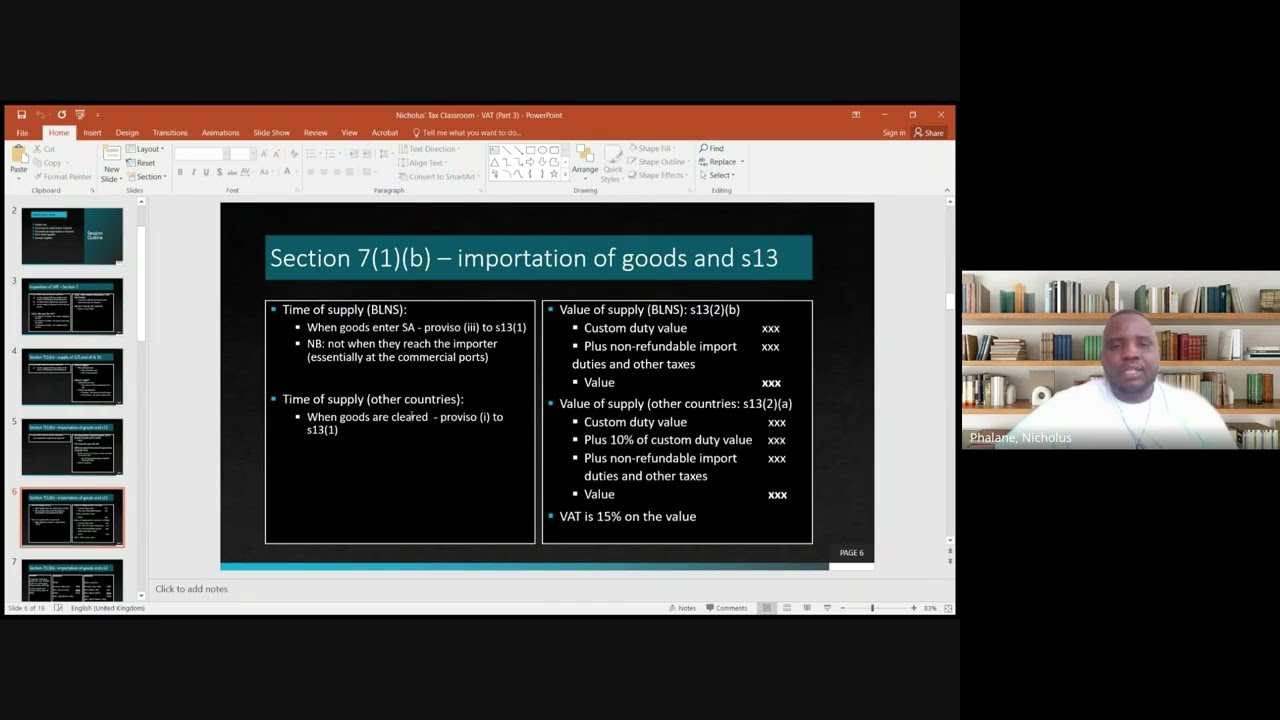Screen dimensions: 1280x720
Task: Decrease font size with the smaller A icon
Action: [x=277, y=154]
